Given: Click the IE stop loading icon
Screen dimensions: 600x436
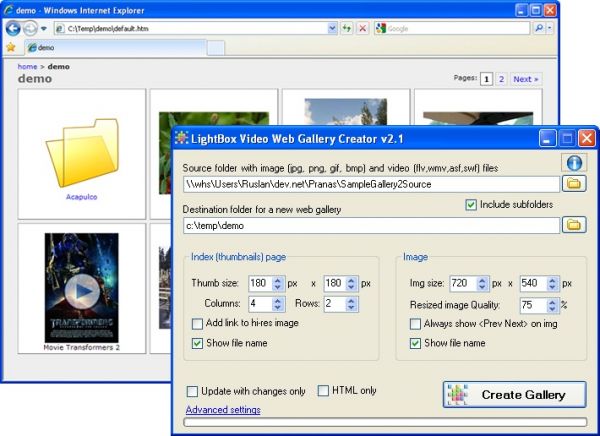Looking at the screenshot, I should click(x=362, y=29).
